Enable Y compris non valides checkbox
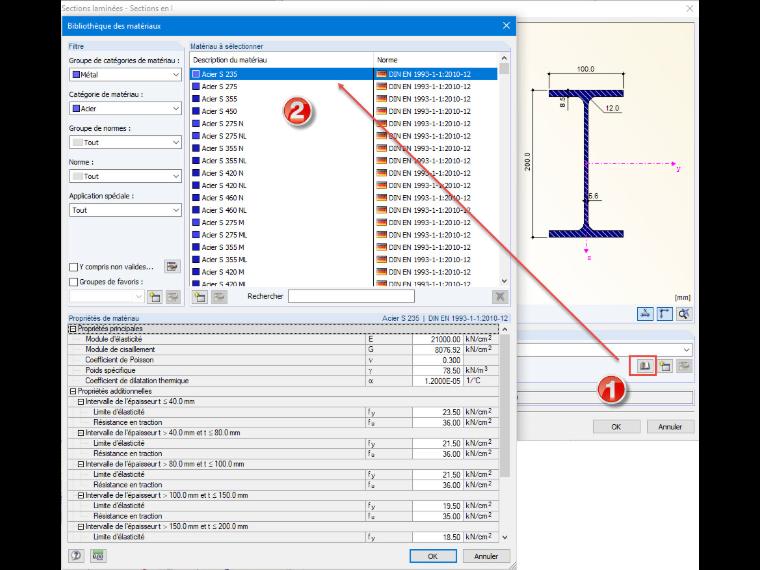 74,267
